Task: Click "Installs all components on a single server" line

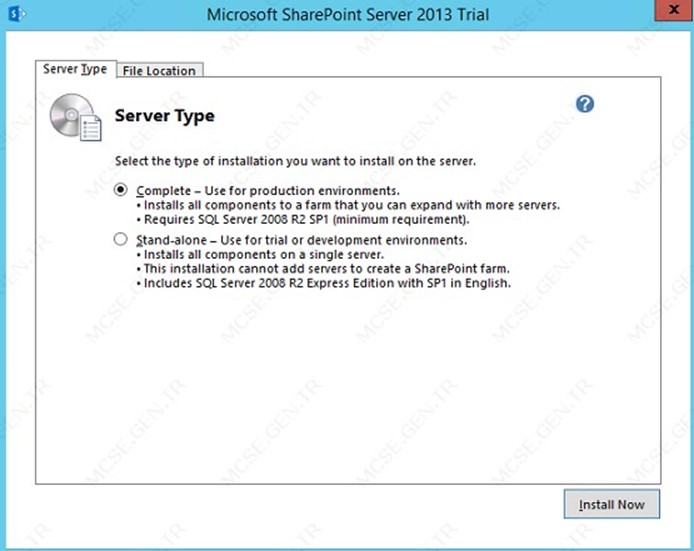Action: tap(260, 255)
